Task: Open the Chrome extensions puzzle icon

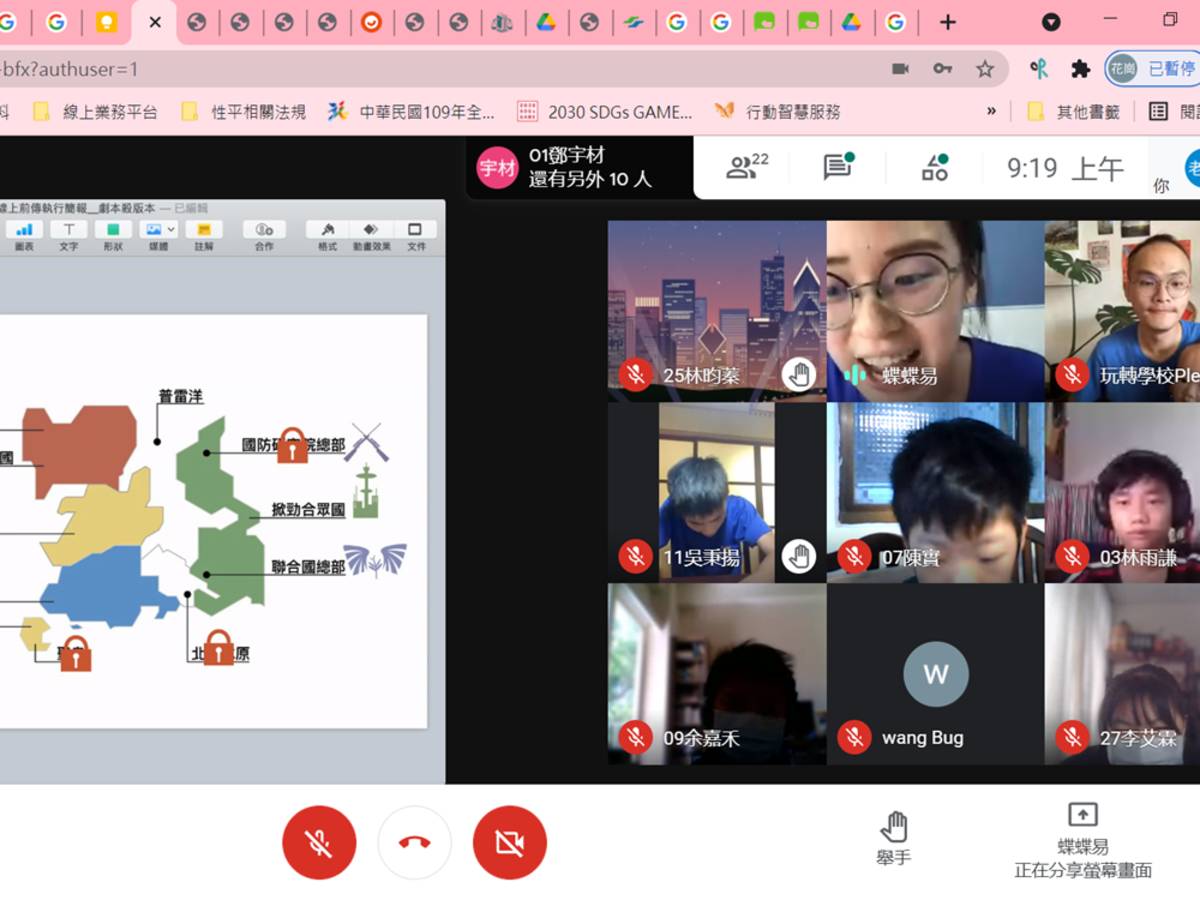Action: tap(1080, 69)
